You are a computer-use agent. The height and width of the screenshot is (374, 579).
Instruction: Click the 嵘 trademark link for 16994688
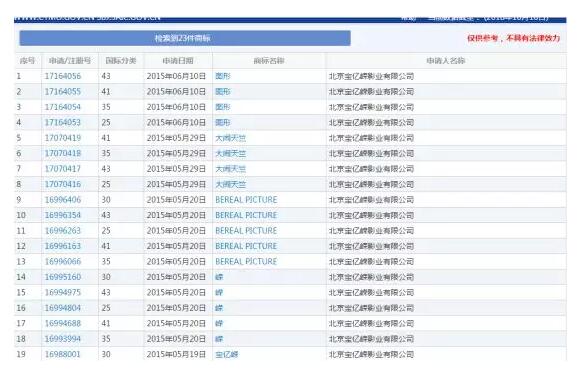219,323
